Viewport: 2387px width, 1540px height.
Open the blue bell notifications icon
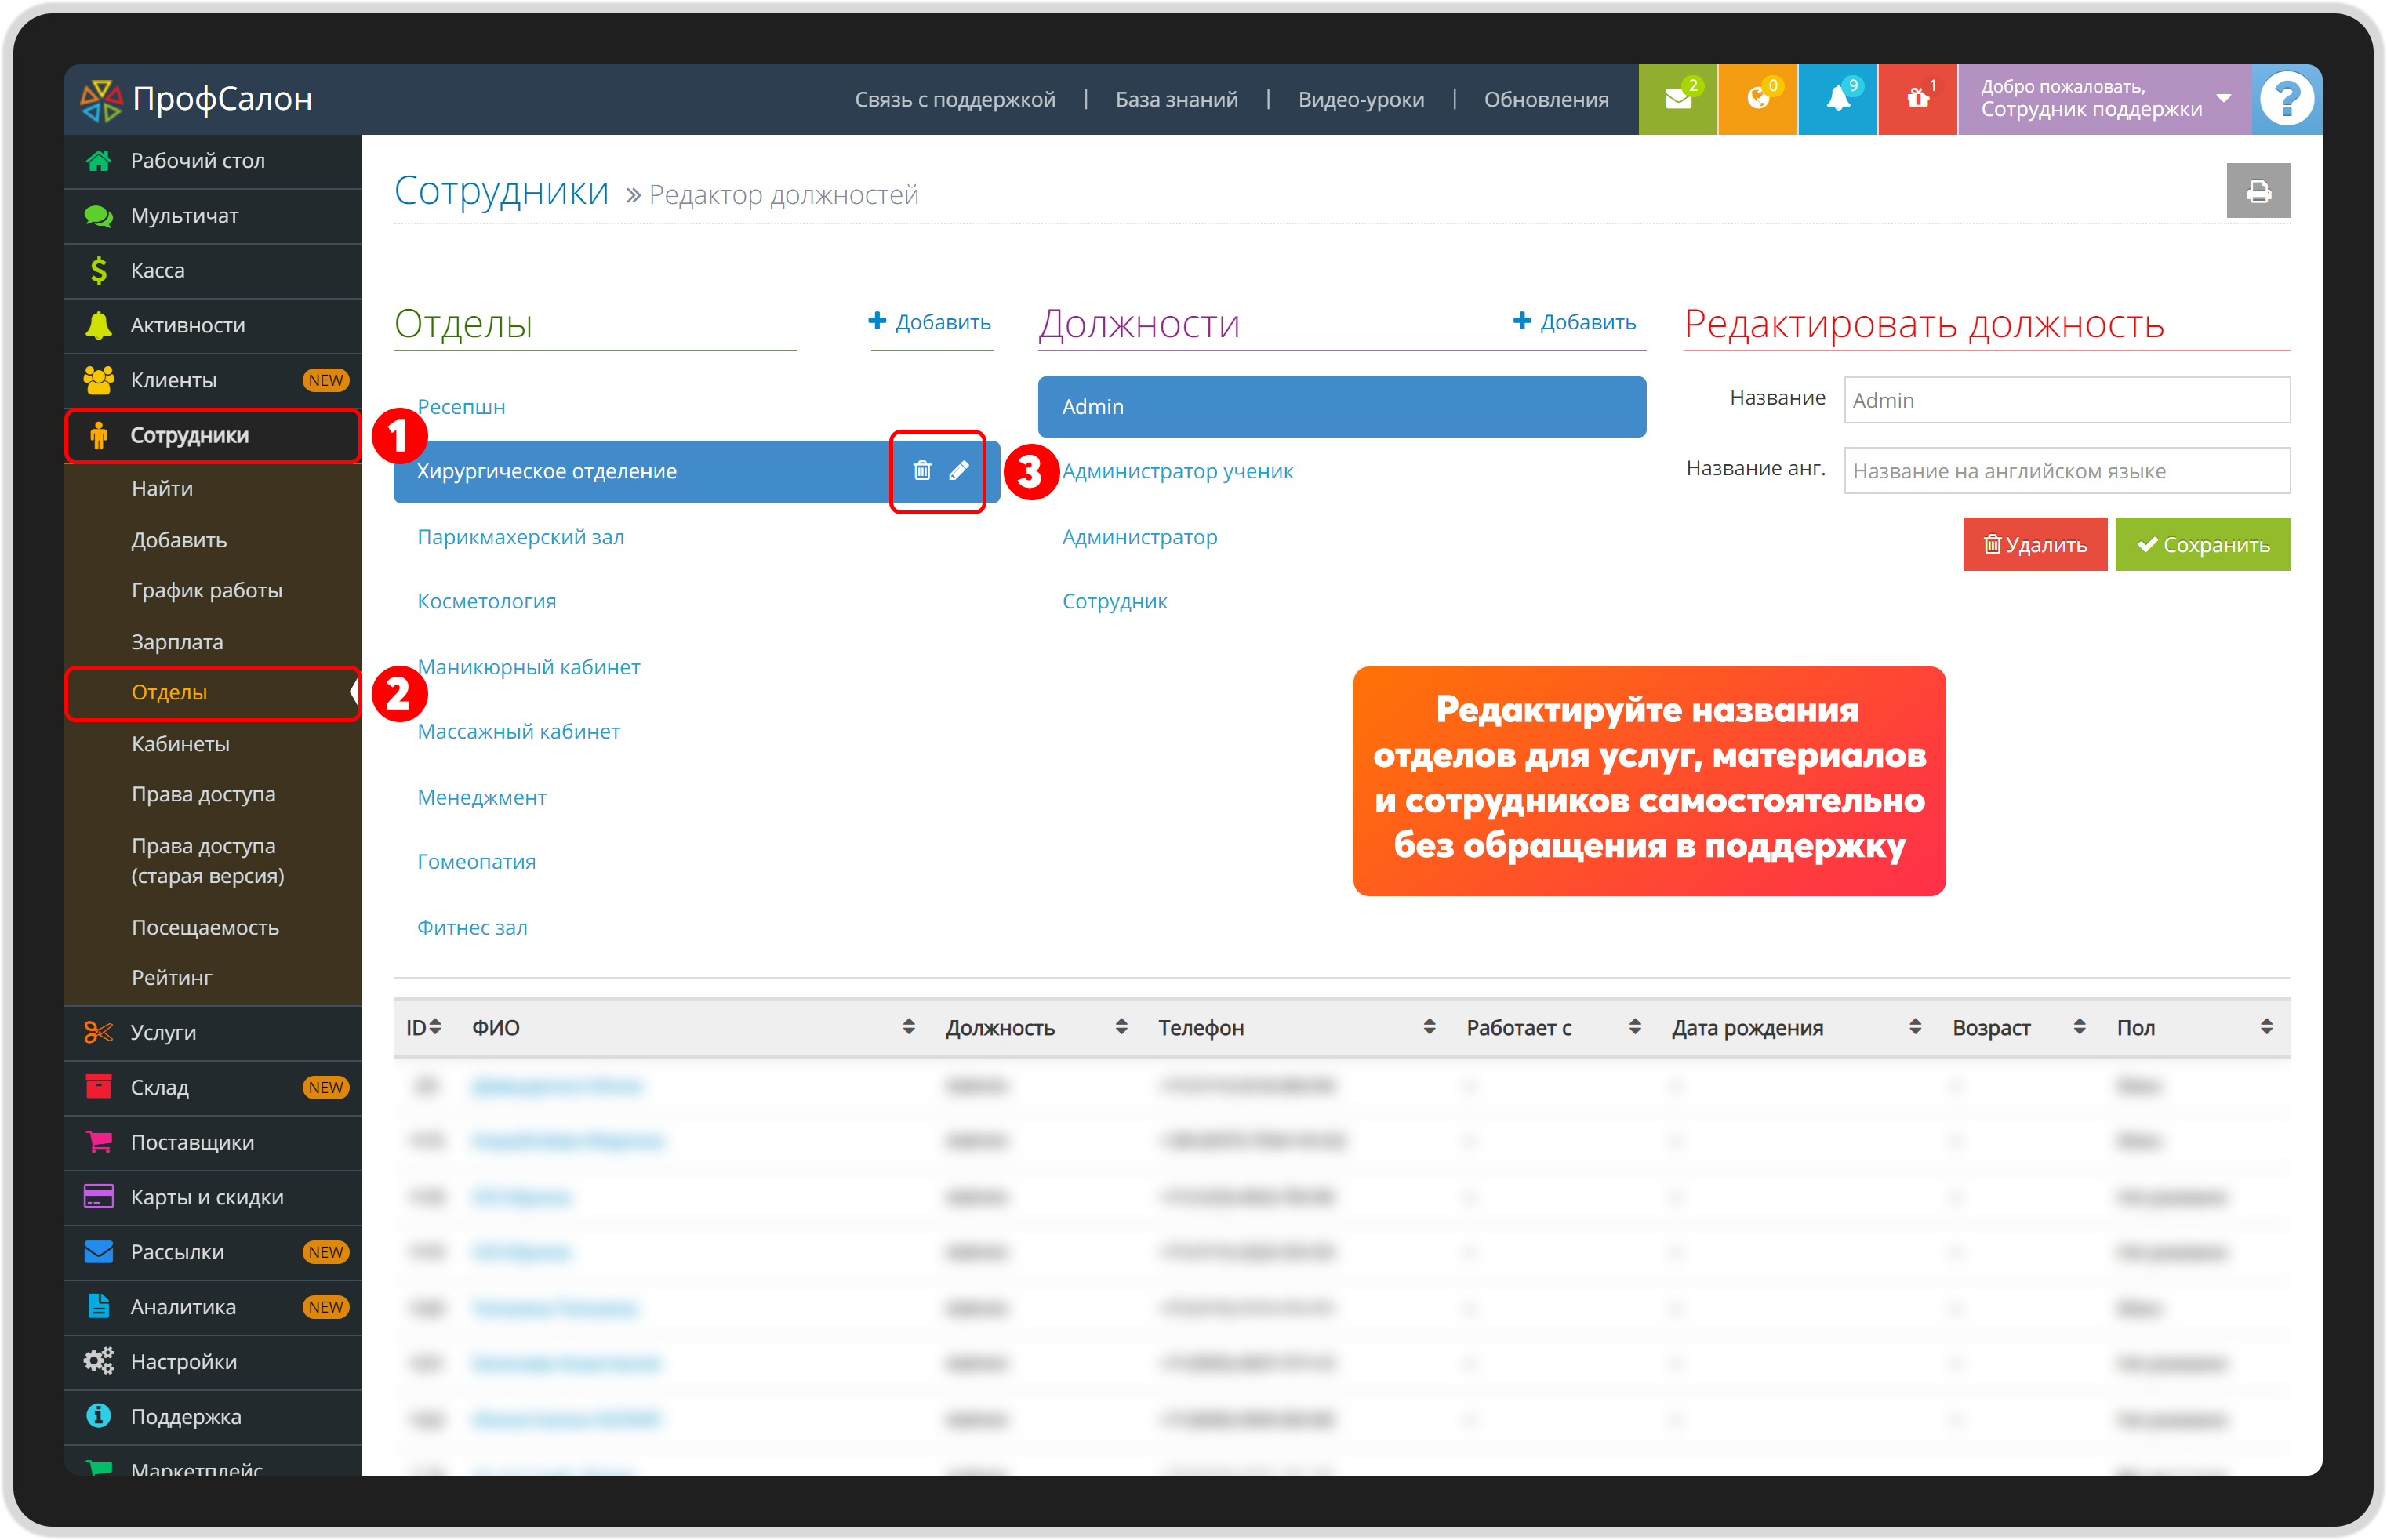(1837, 99)
